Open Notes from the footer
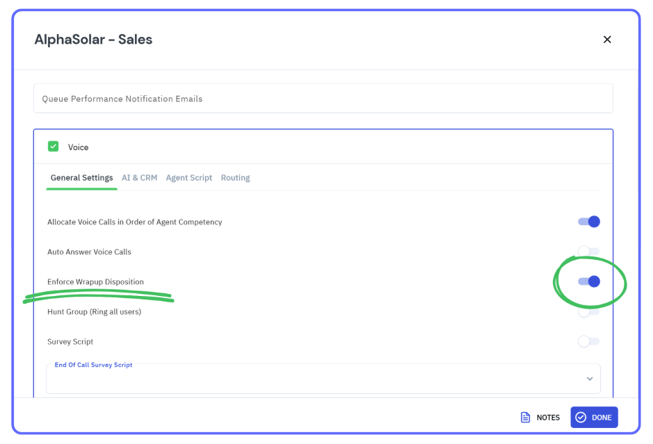653x444 pixels. (547, 417)
